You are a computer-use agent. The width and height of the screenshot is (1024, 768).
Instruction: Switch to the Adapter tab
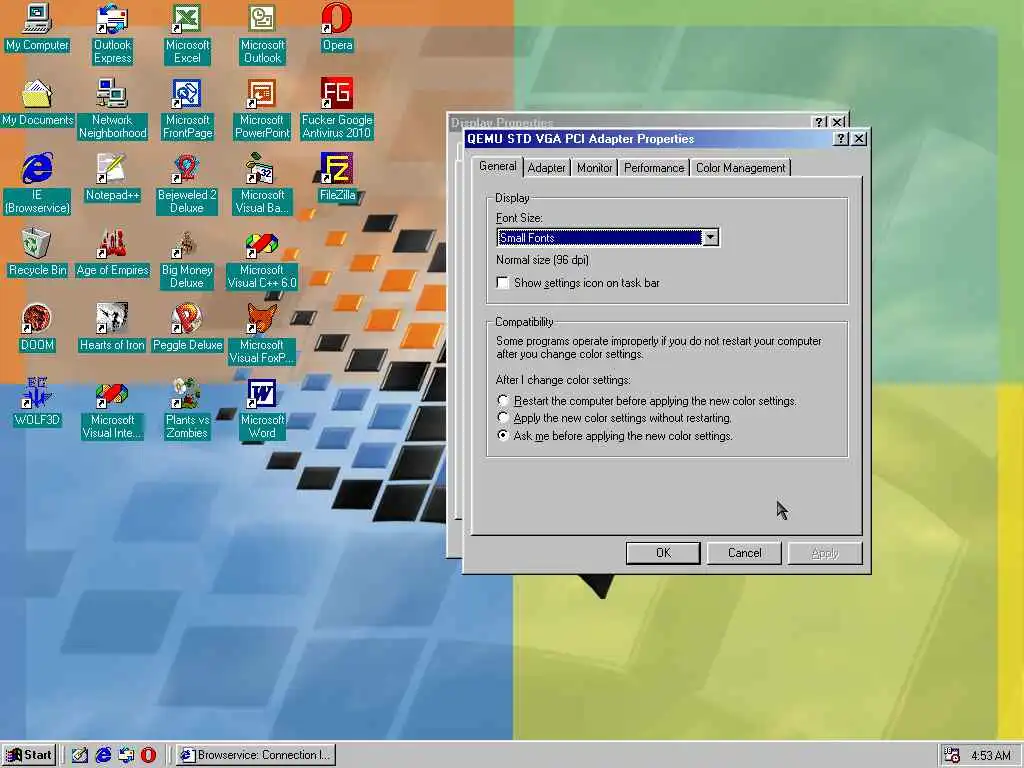click(x=547, y=168)
